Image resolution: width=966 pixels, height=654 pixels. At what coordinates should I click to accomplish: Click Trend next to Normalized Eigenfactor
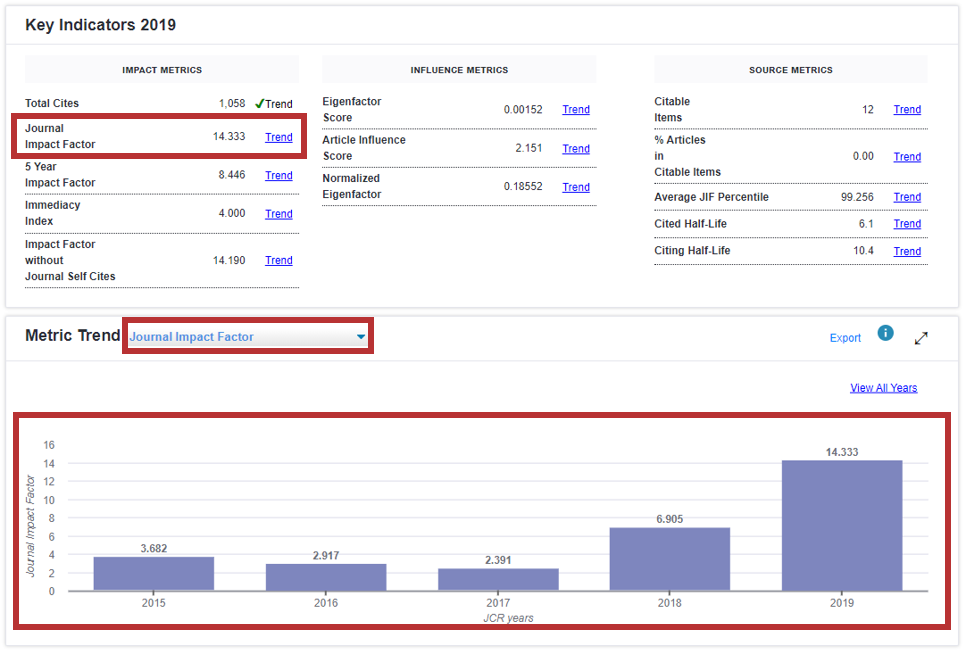point(575,186)
